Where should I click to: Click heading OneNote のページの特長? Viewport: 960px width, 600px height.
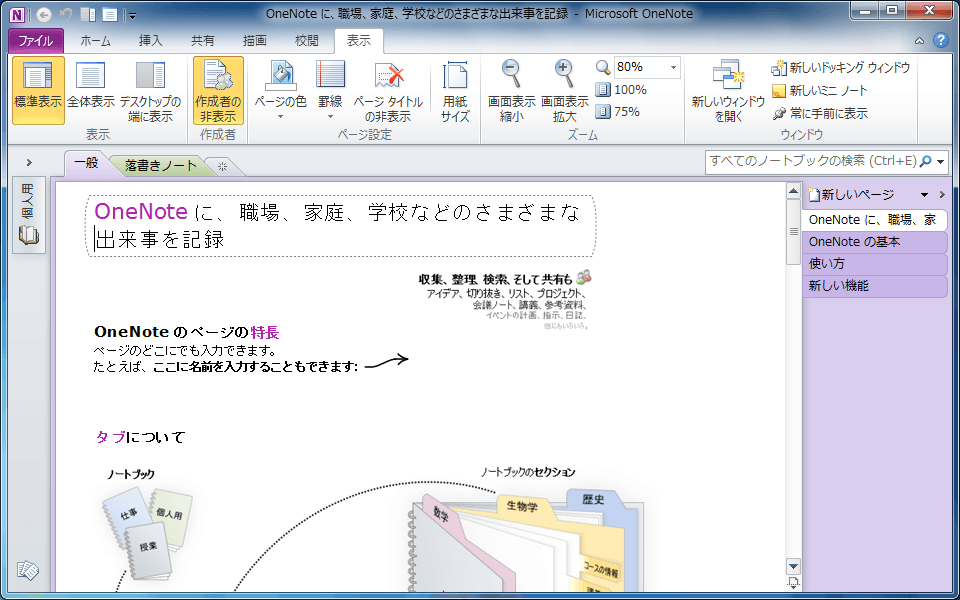pos(187,332)
